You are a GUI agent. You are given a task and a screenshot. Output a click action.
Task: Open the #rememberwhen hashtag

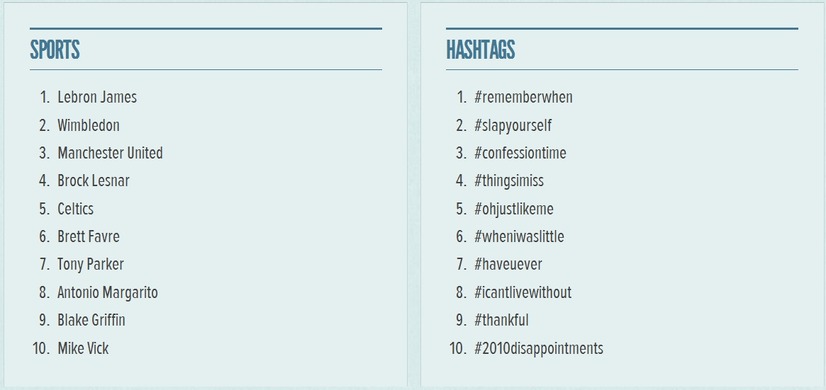[523, 98]
